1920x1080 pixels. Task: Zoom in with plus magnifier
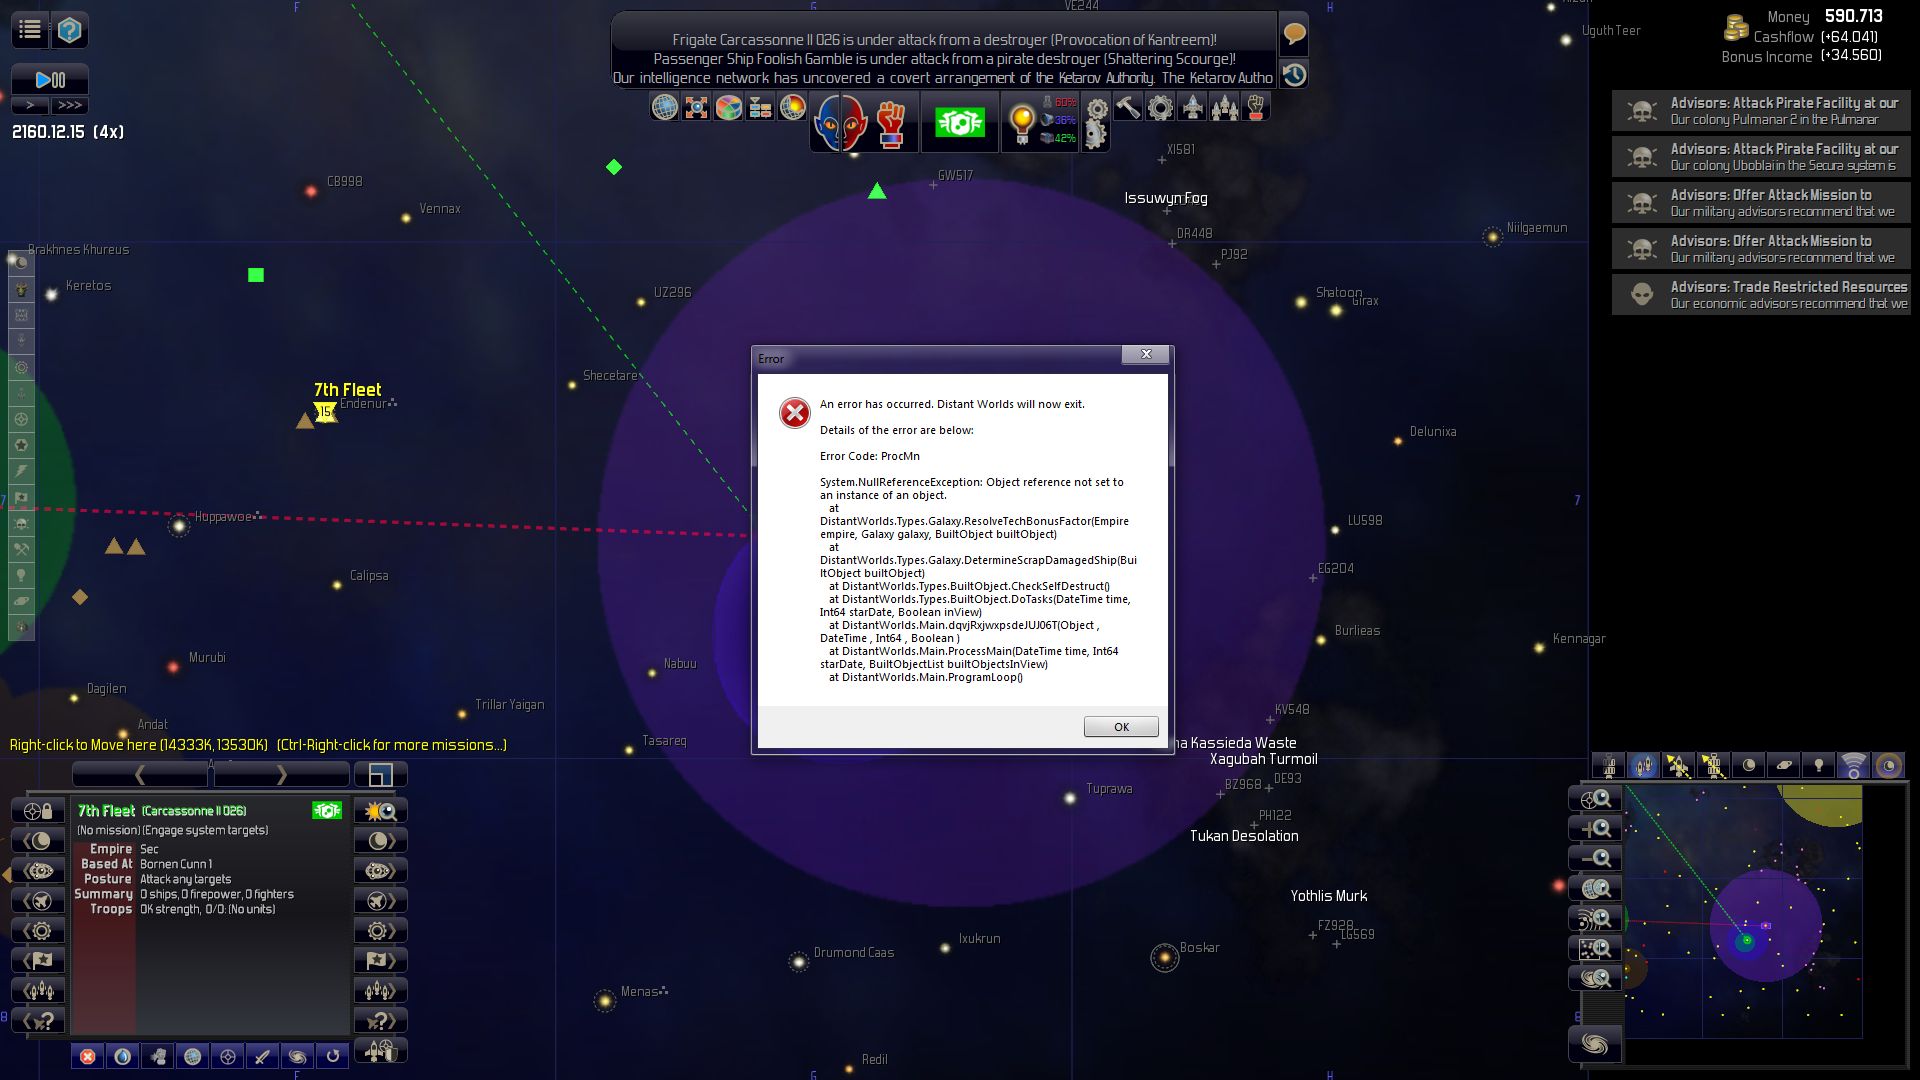(x=1595, y=829)
